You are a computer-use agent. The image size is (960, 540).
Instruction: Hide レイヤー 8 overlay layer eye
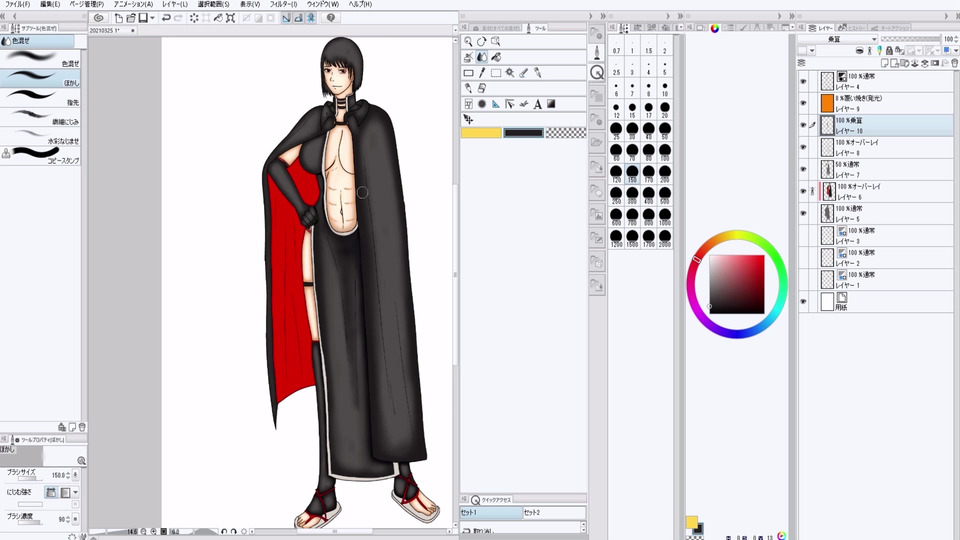[803, 147]
